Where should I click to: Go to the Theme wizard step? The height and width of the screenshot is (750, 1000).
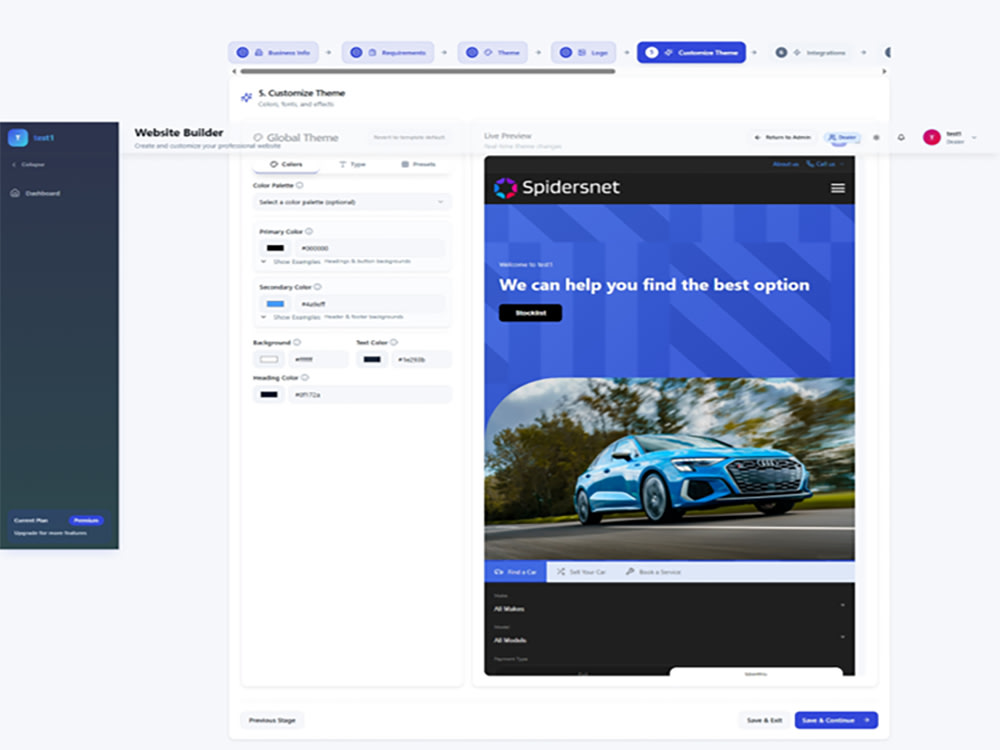pos(492,52)
